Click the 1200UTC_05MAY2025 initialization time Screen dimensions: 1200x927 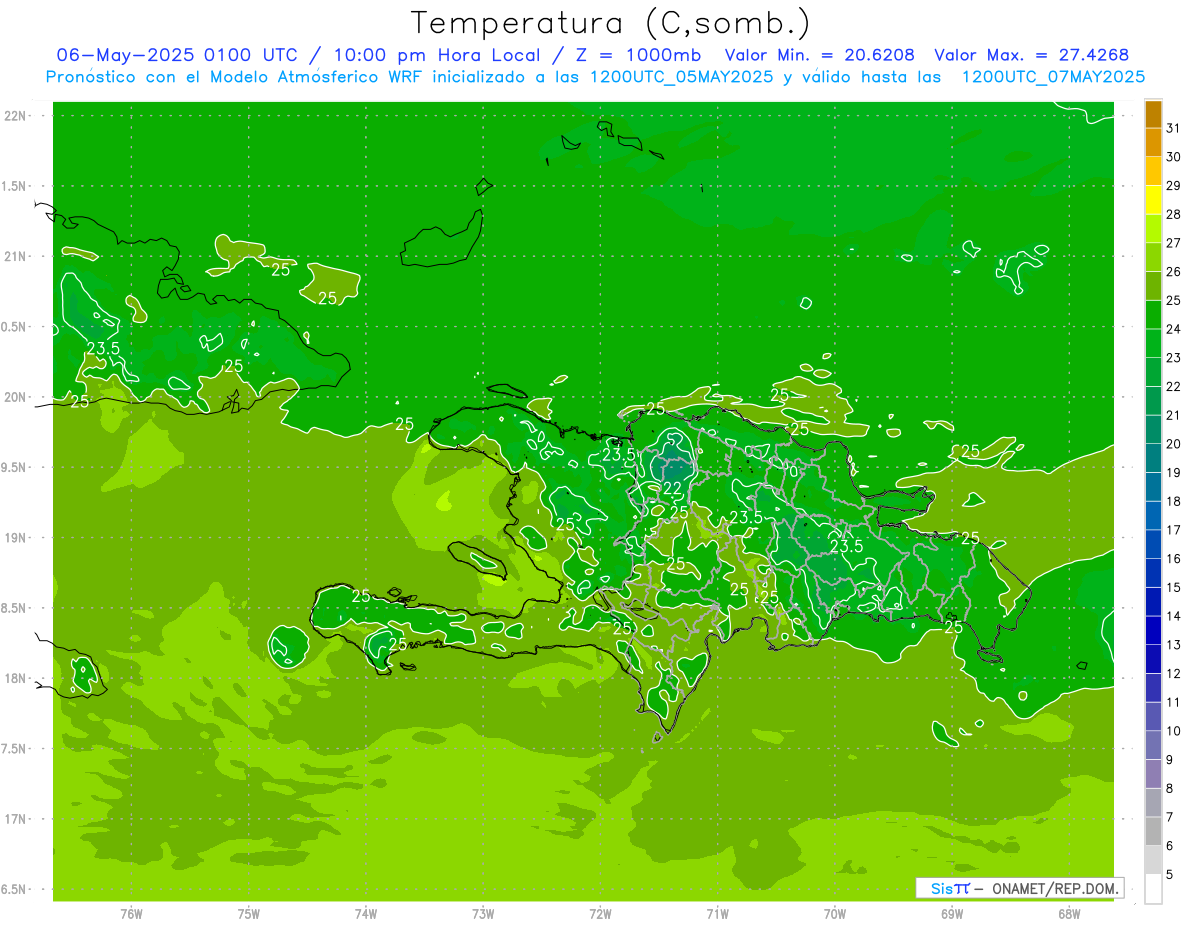click(681, 76)
